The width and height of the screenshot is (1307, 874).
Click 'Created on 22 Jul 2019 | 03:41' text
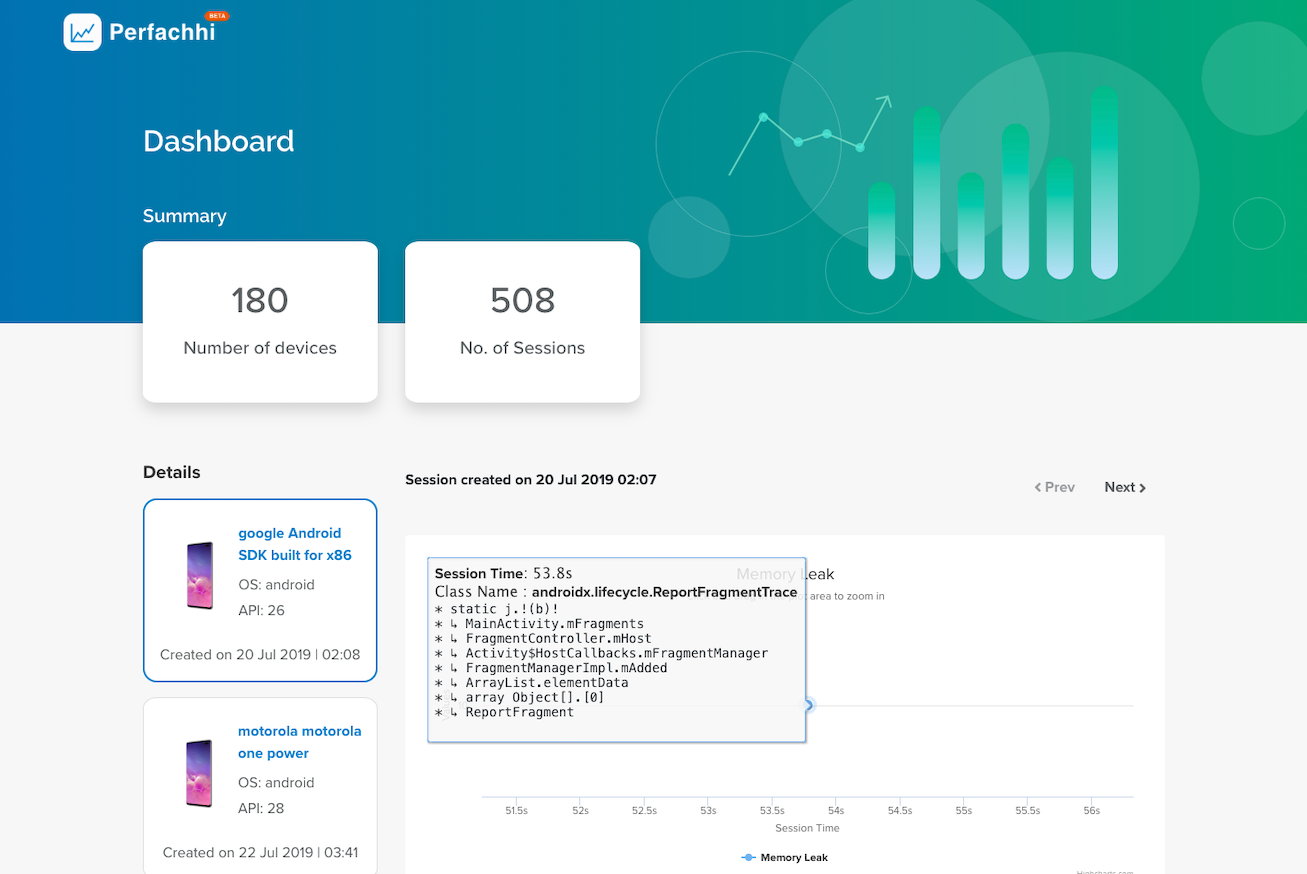click(260, 853)
